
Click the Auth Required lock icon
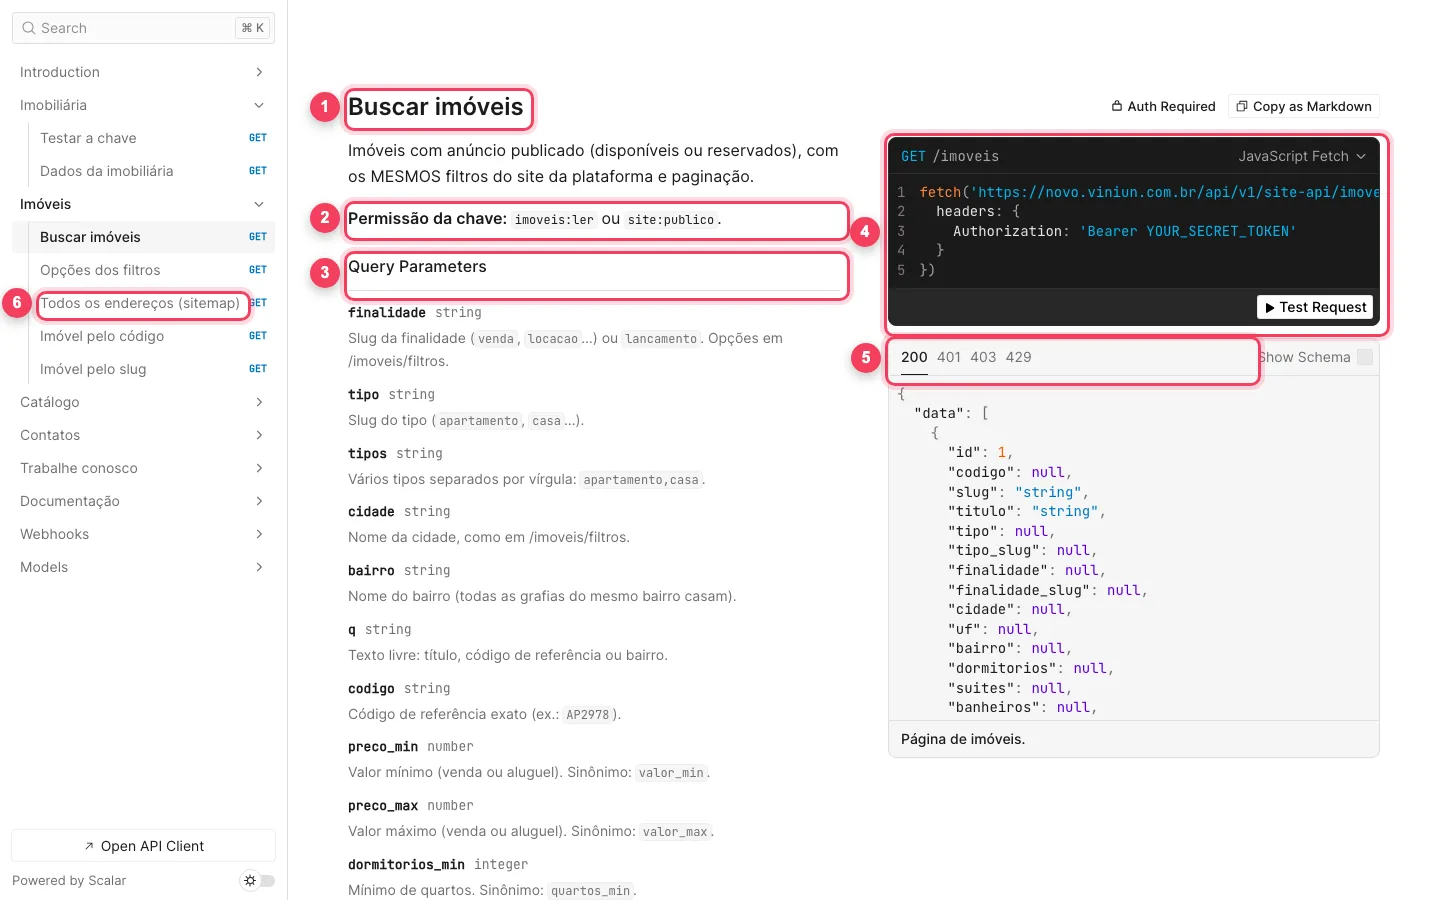1117,106
